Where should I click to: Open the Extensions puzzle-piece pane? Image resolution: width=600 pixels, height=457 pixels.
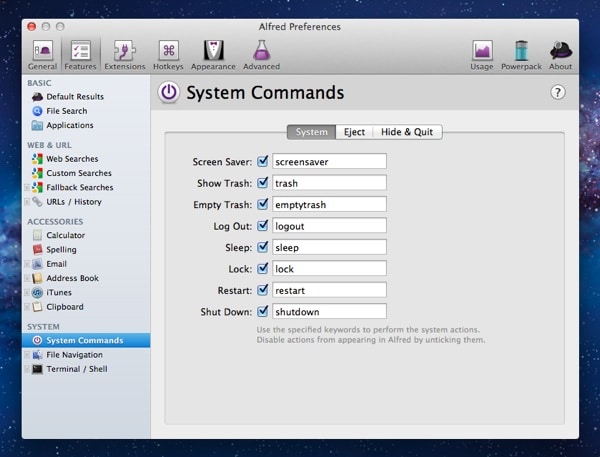tap(125, 55)
